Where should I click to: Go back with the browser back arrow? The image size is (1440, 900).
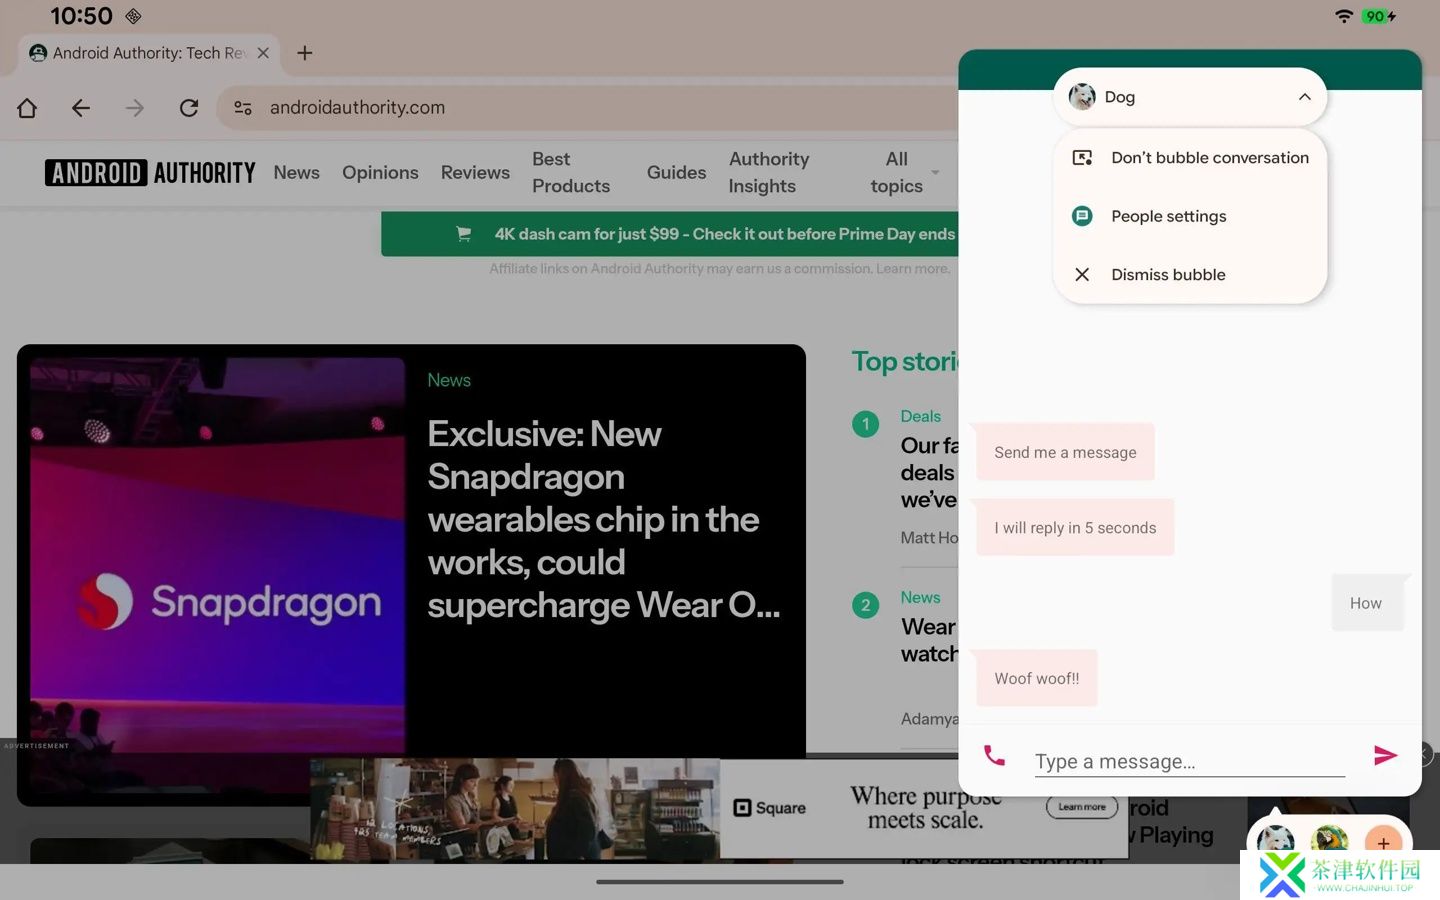tap(81, 108)
